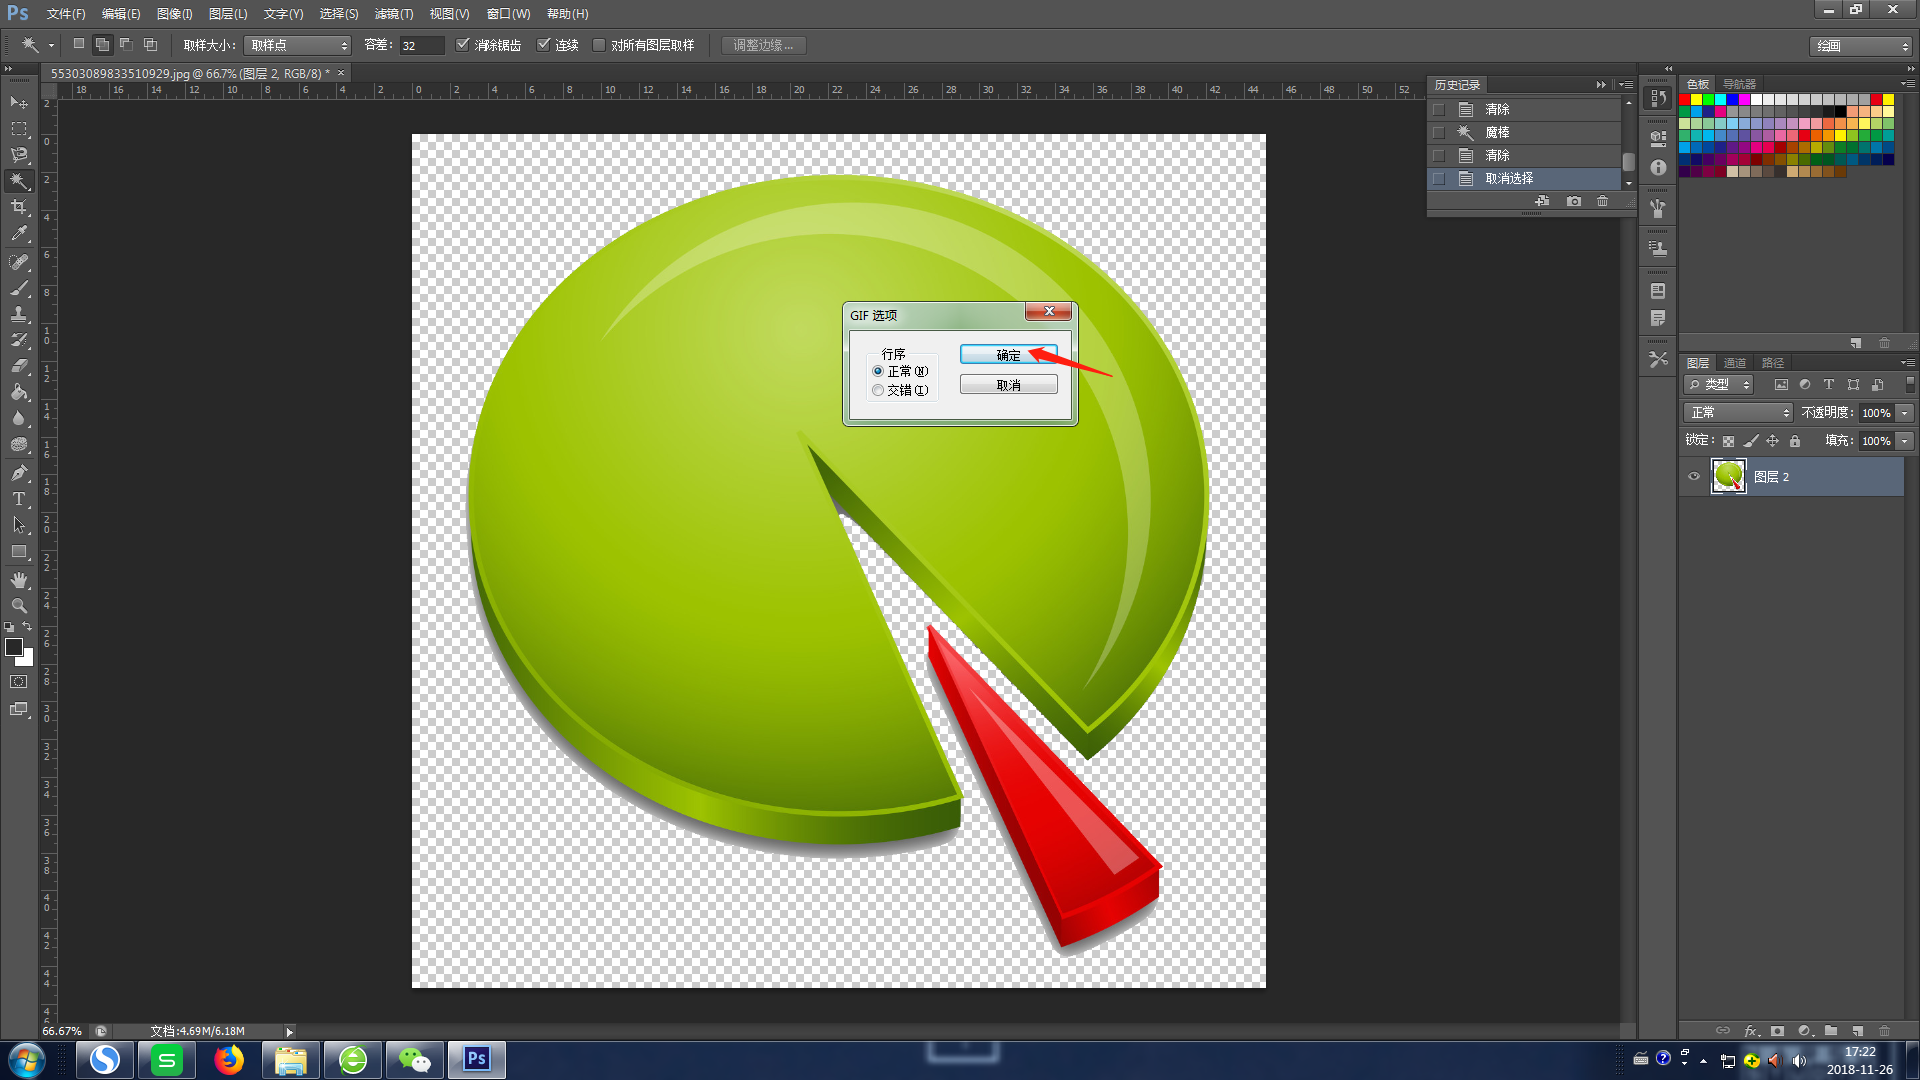Open History panel flyout menu
The height and width of the screenshot is (1080, 1920).
coord(1626,85)
